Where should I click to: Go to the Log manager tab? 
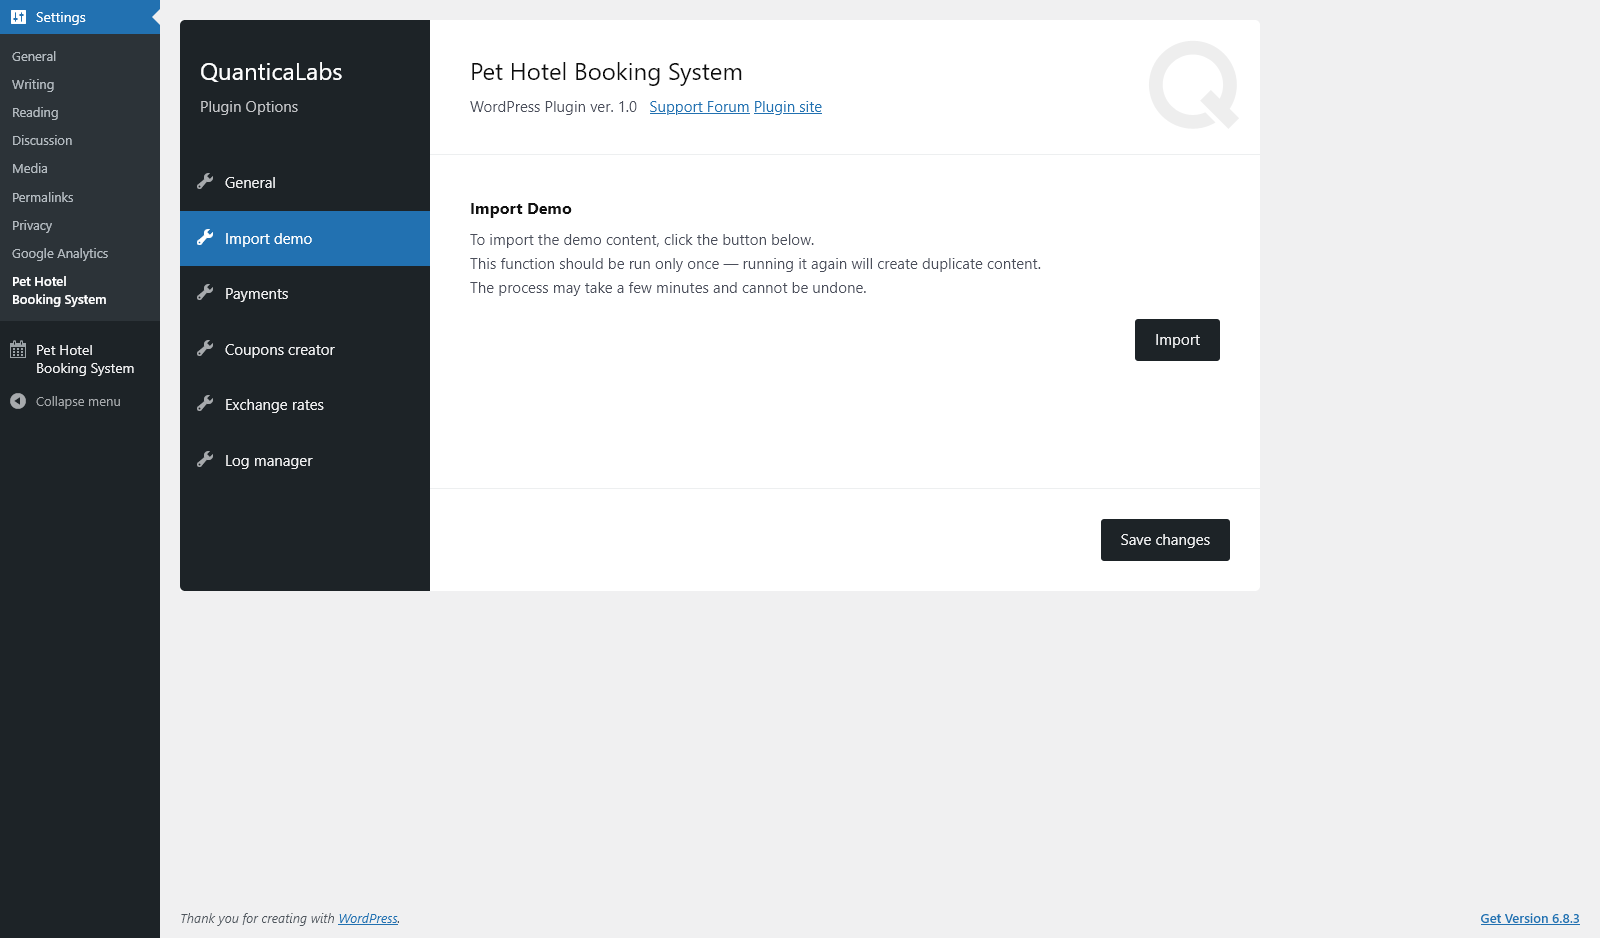coord(305,461)
